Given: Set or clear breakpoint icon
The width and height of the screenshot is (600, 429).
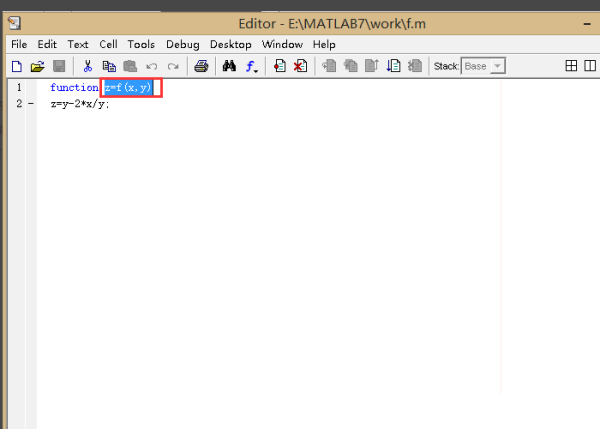Looking at the screenshot, I should point(280,66).
